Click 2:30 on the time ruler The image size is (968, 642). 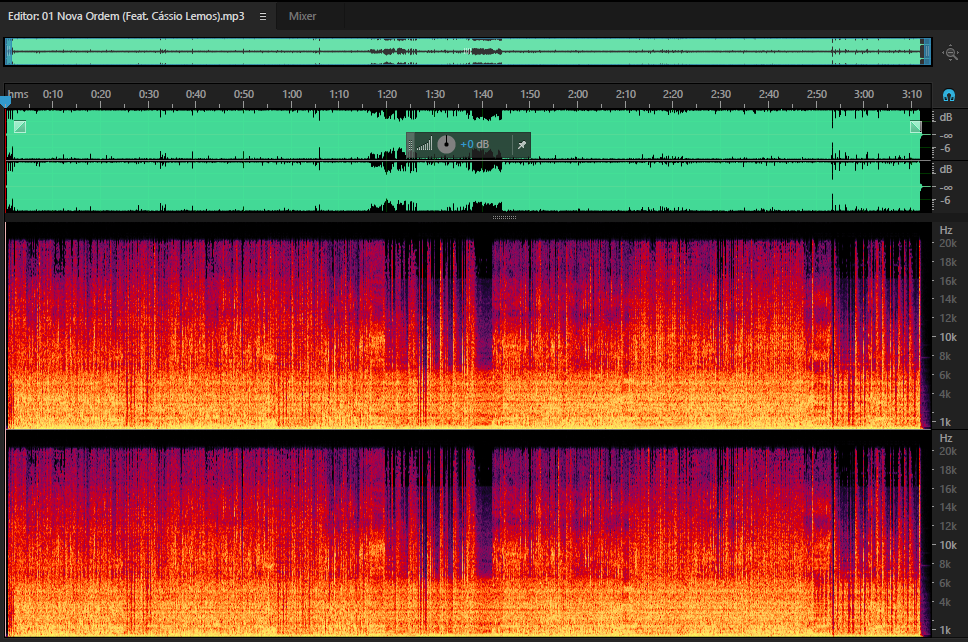[x=720, y=94]
